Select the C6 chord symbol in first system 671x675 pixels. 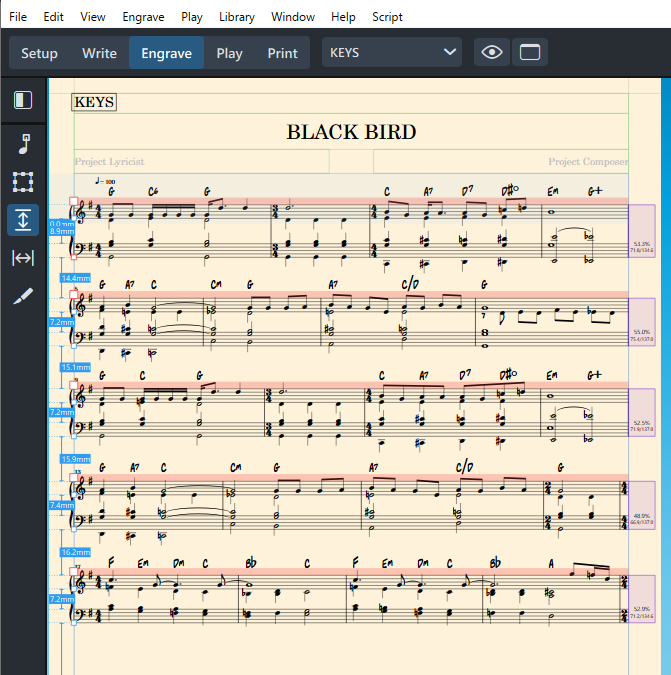pyautogui.click(x=153, y=192)
